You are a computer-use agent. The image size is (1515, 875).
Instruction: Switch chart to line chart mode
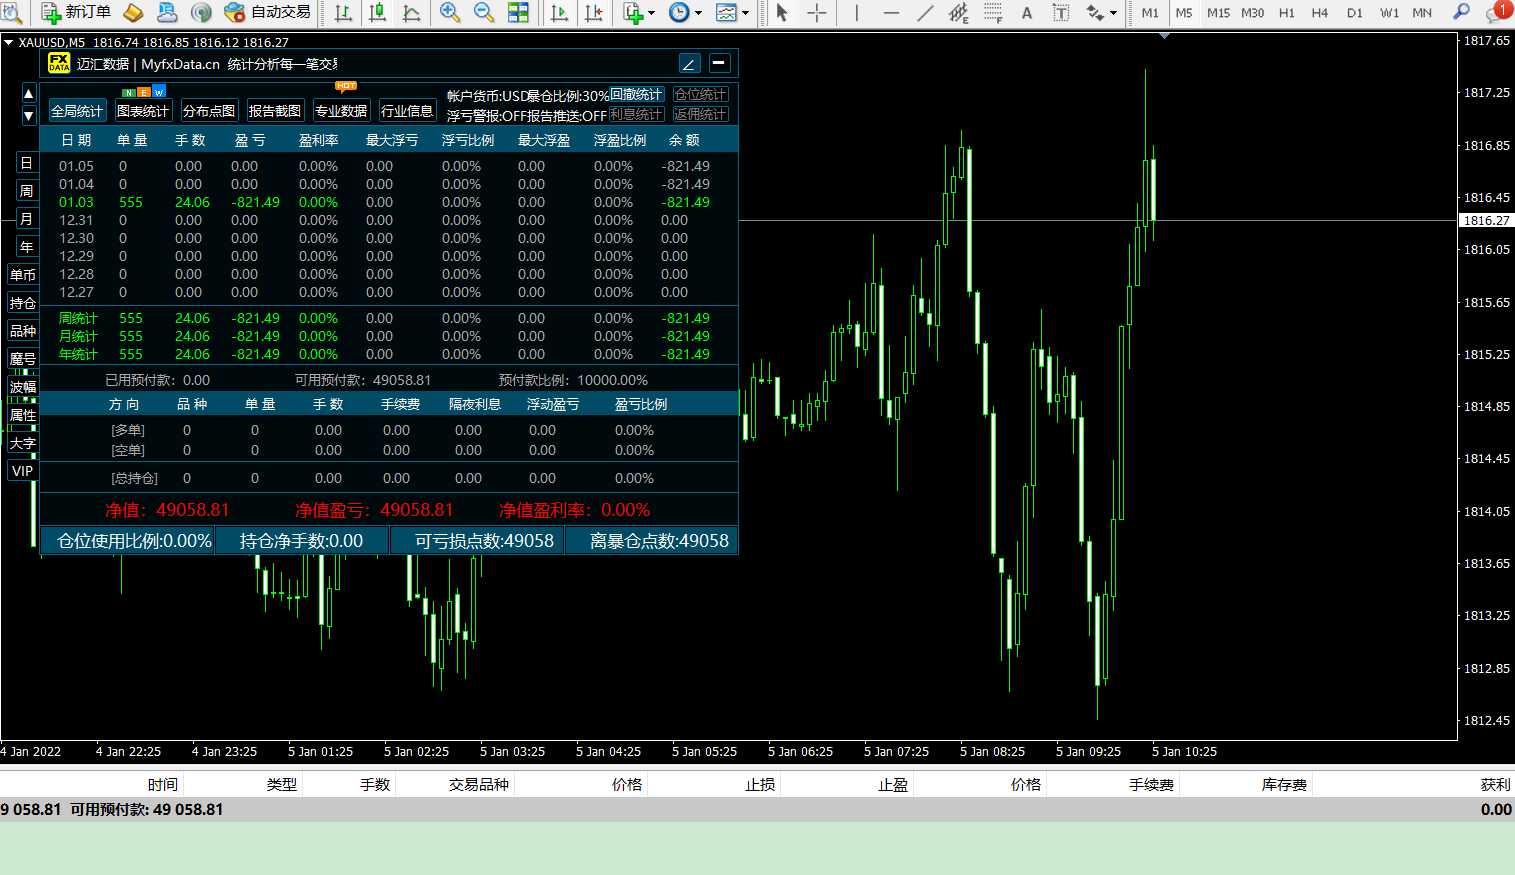click(x=411, y=12)
